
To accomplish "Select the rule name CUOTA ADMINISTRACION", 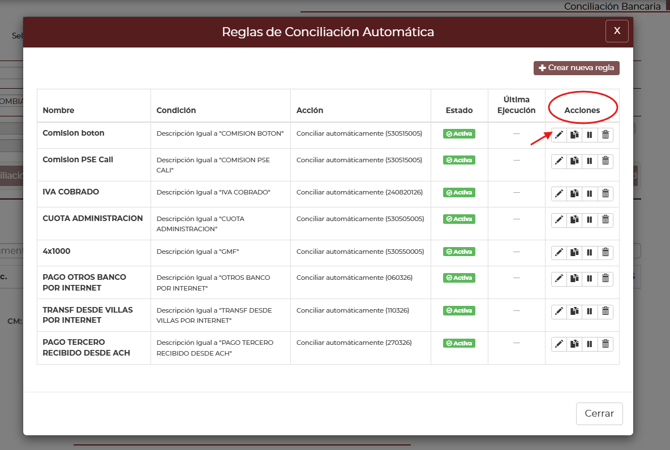I will pyautogui.click(x=93, y=218).
